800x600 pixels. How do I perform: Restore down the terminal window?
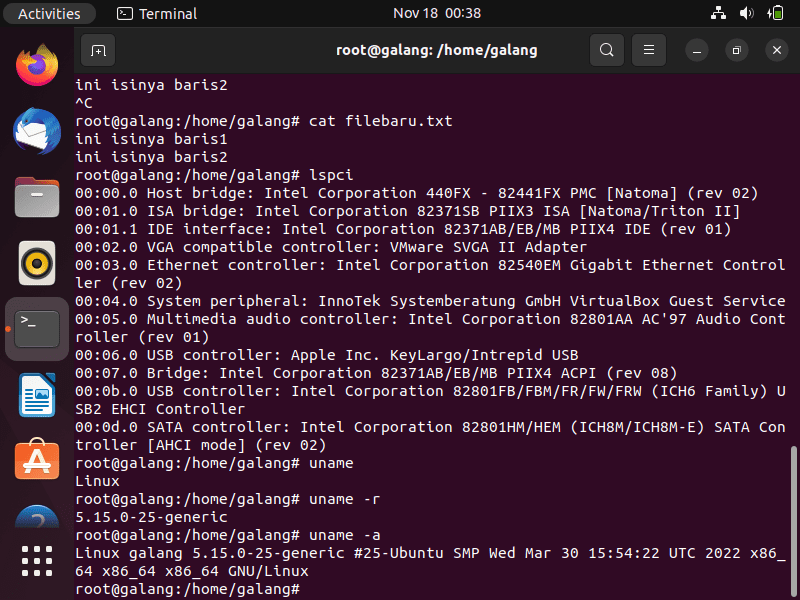(737, 50)
